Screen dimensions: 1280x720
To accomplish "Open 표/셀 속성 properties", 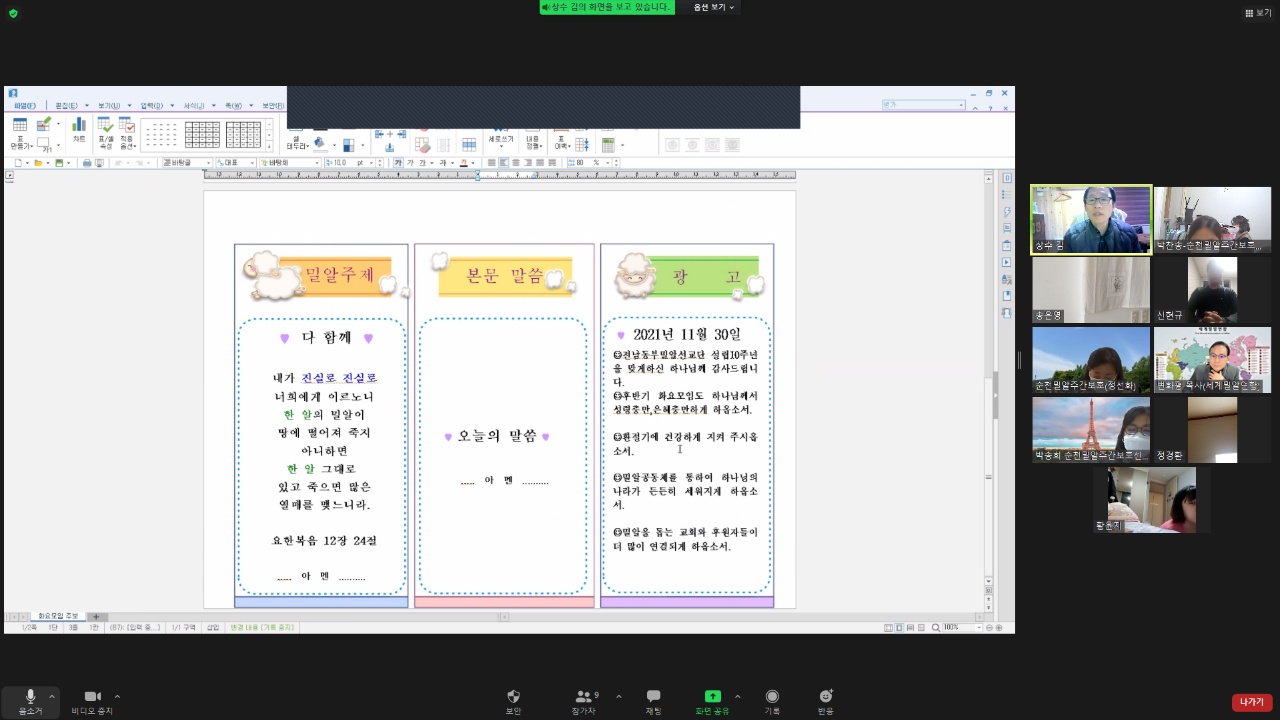I will tap(105, 133).
